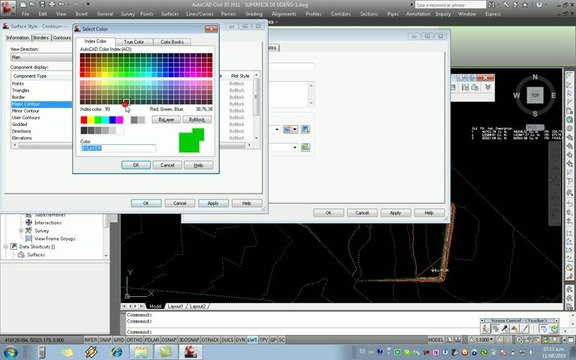Open the Corridors menu in menu bar
Image resolution: width=576 pixels, height=360 pixels.
coord(341,14)
